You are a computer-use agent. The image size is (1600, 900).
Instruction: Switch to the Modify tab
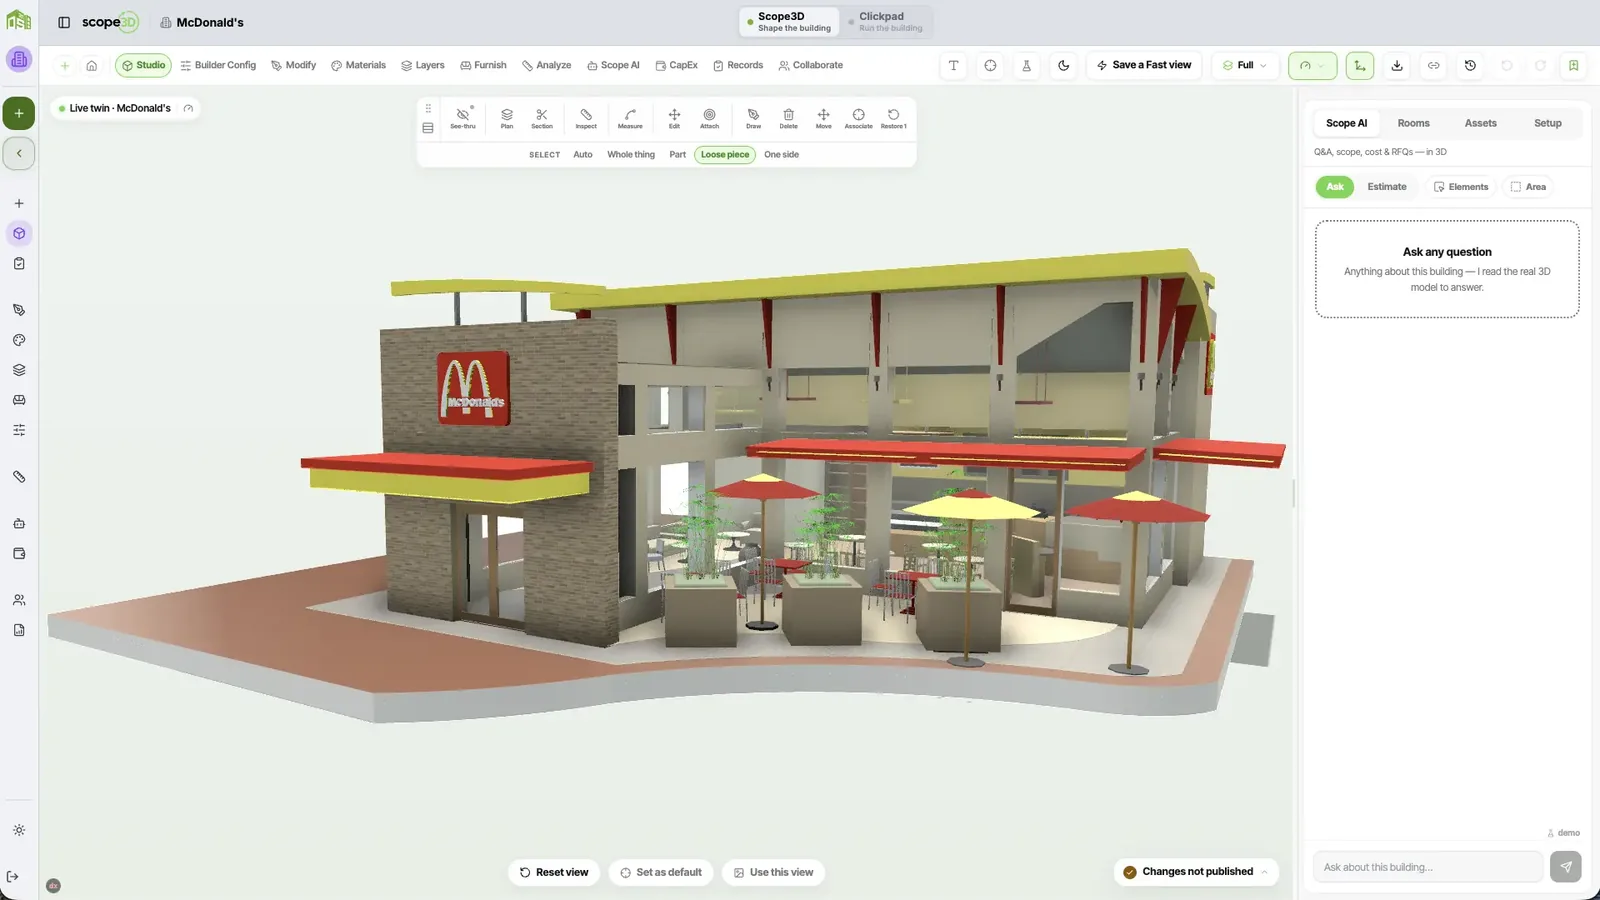pos(293,65)
